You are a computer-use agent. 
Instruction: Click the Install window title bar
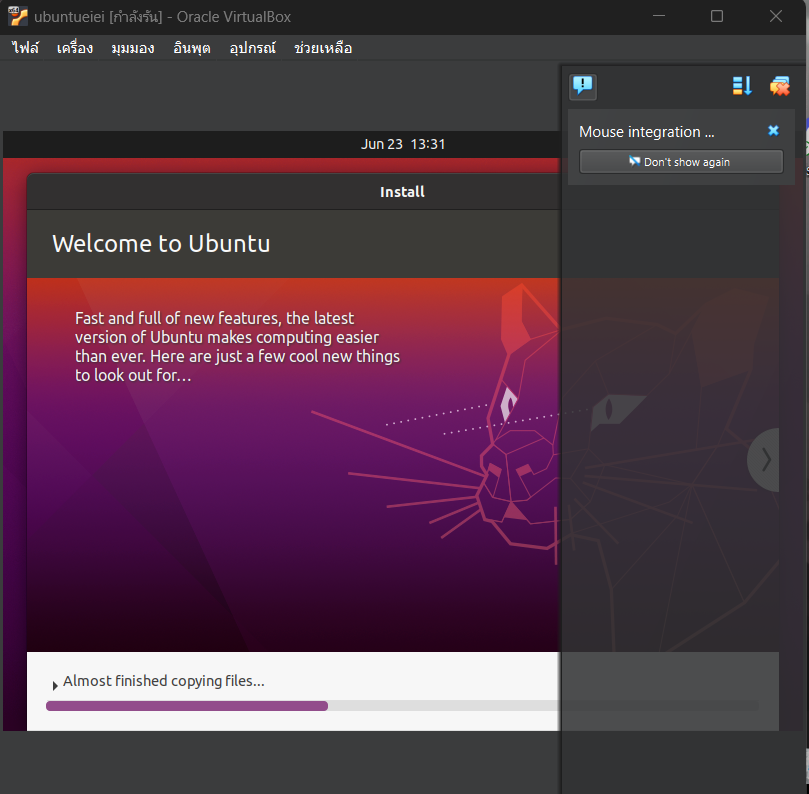[x=300, y=192]
